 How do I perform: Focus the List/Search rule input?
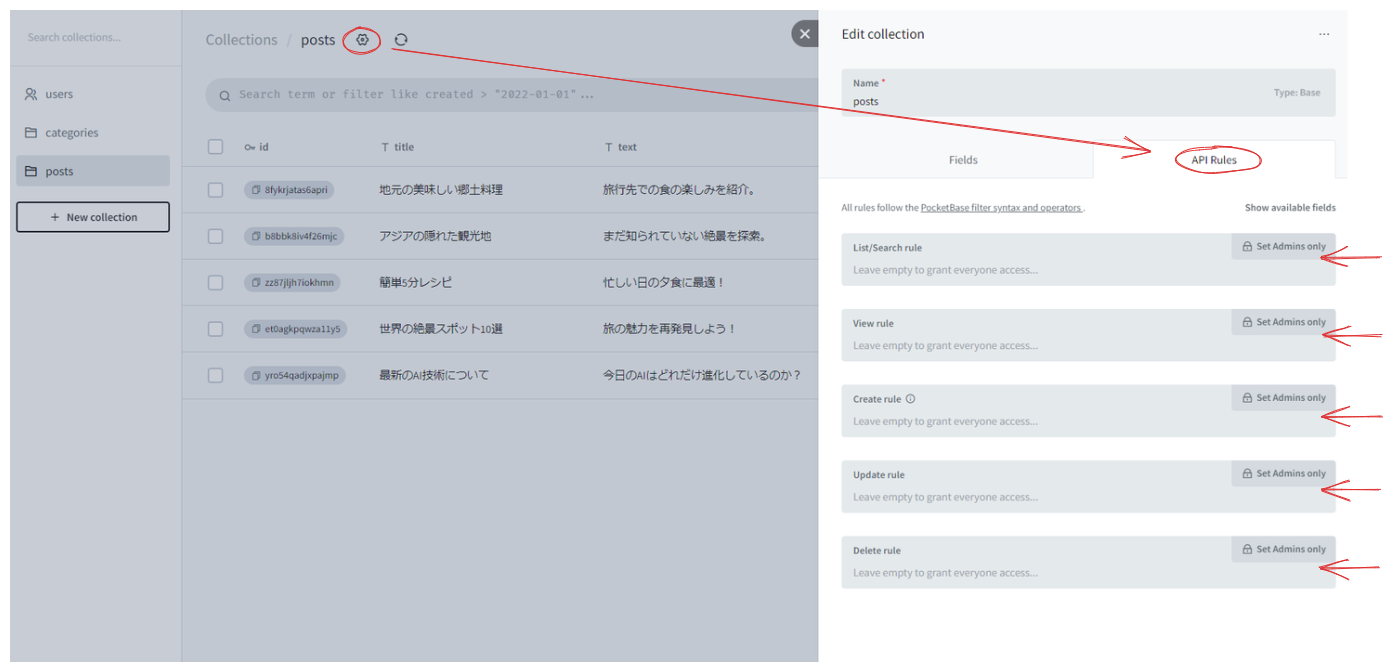pos(1088,270)
